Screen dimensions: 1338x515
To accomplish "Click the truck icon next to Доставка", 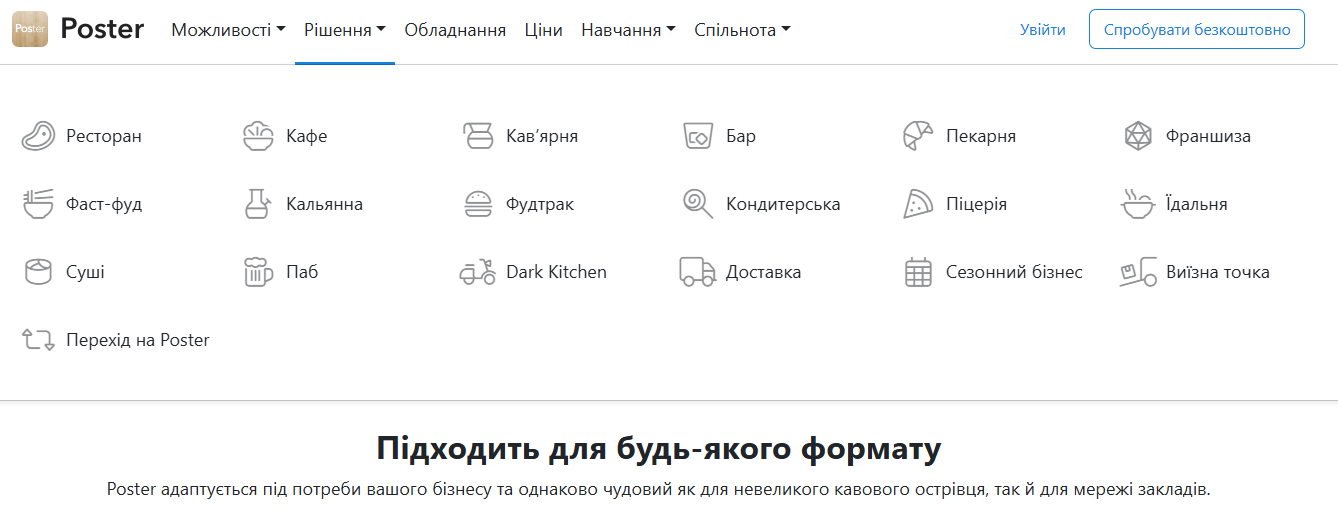I will [698, 272].
